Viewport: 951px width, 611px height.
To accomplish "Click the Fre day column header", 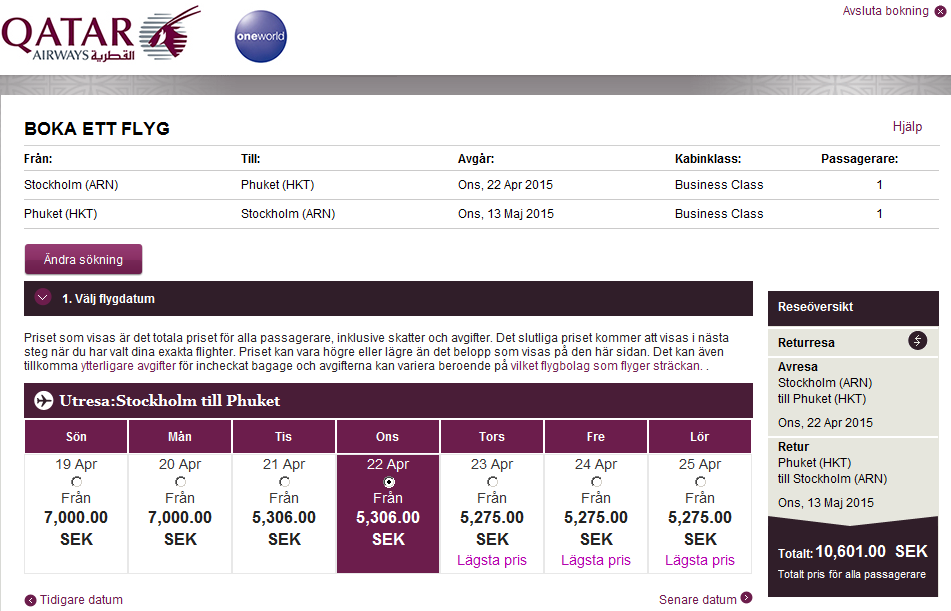I will [x=596, y=437].
